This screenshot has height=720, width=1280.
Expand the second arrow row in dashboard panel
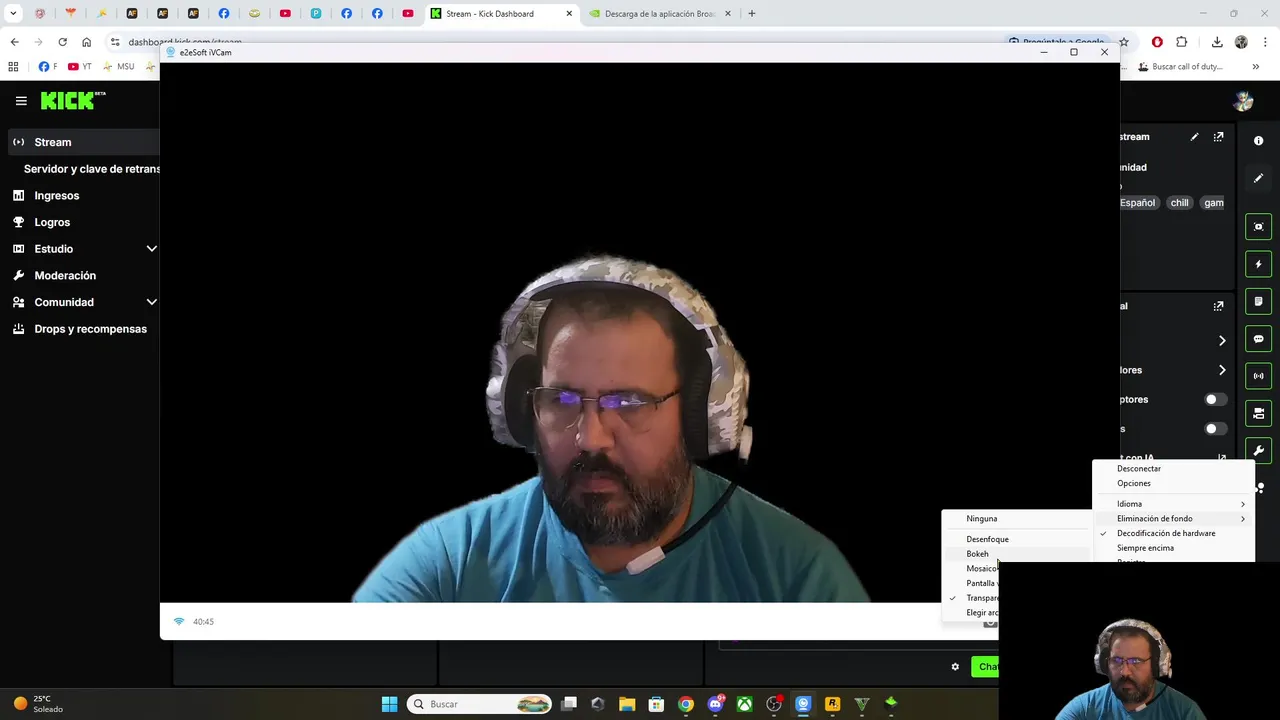[x=1221, y=370]
